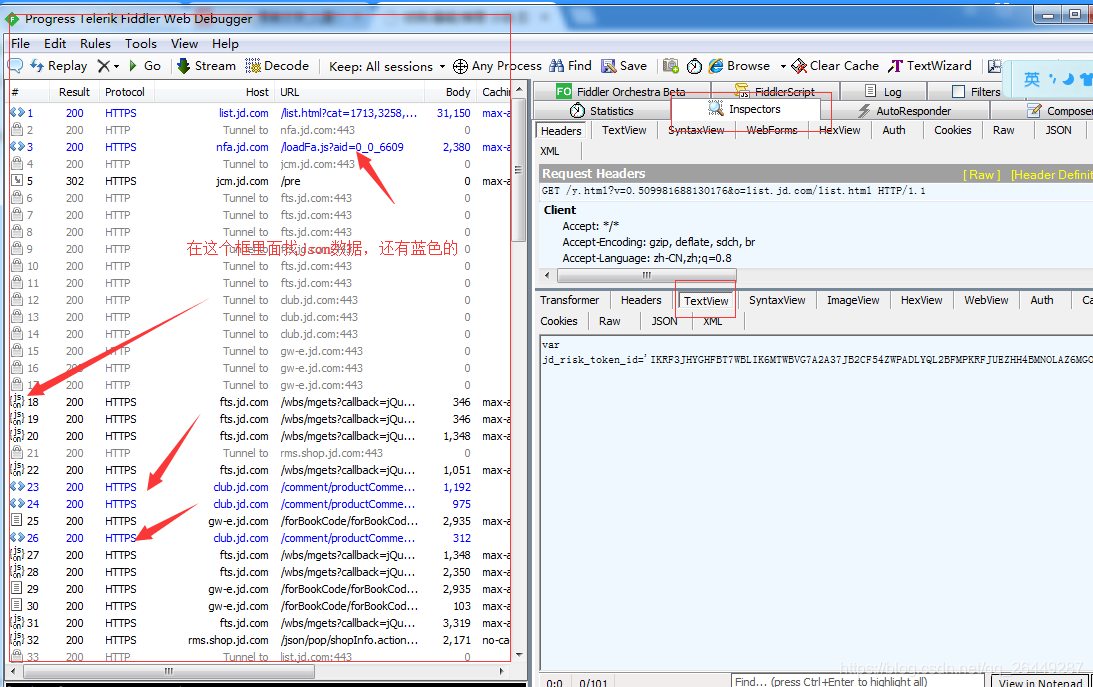Click the Browse Internet Explorer button
1093x687 pixels.
coord(739,66)
